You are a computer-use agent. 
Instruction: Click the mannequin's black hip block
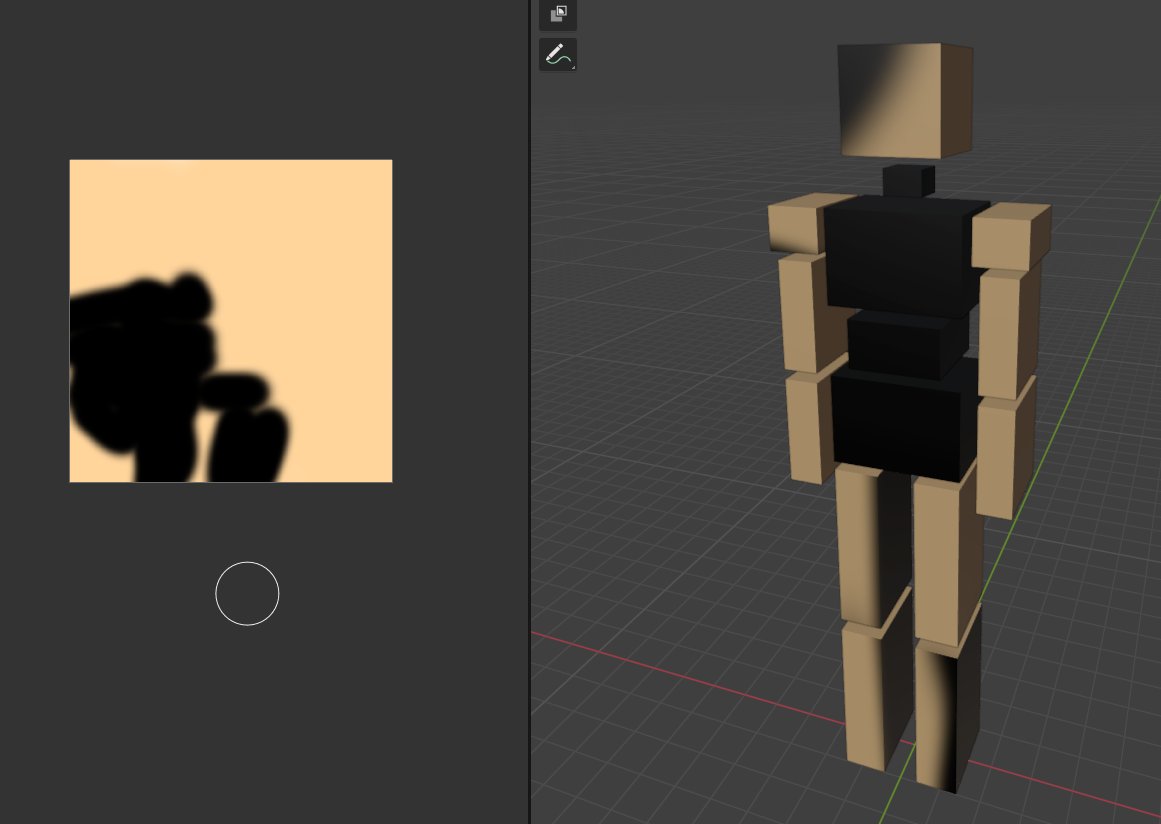[x=905, y=422]
